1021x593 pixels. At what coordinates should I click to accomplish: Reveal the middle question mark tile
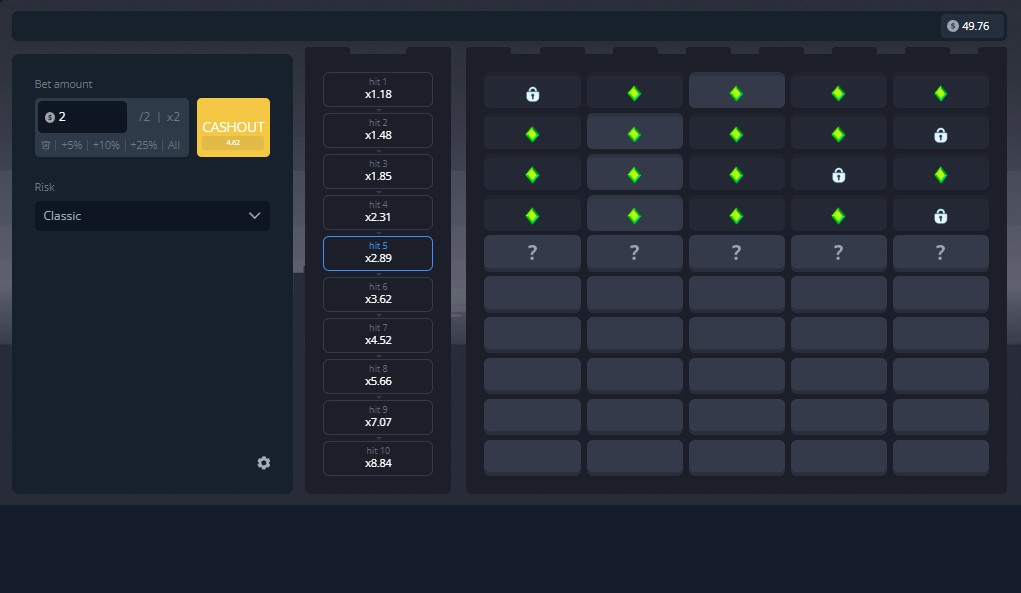736,253
